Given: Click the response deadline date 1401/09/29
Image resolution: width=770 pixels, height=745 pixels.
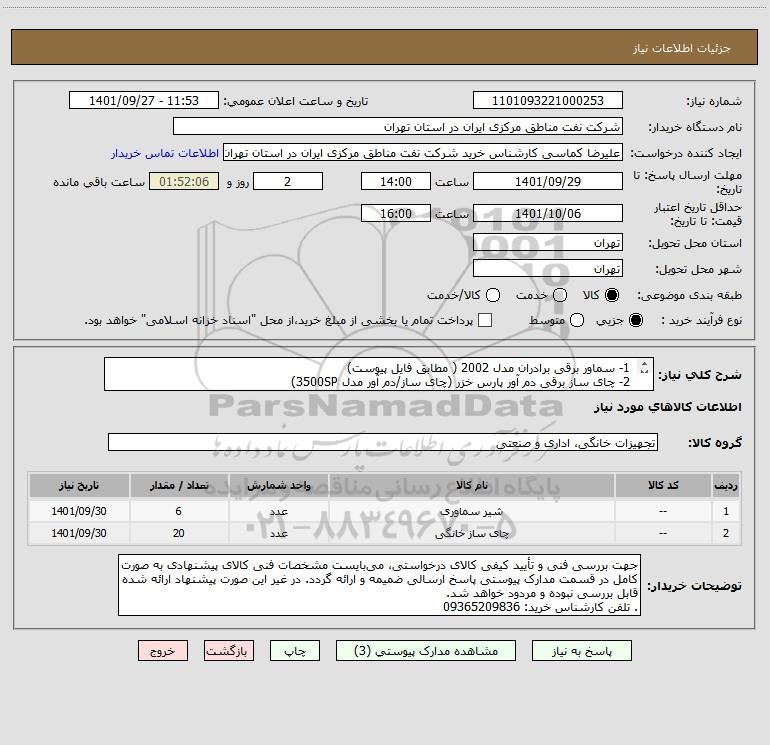Looking at the screenshot, I should point(548,181).
